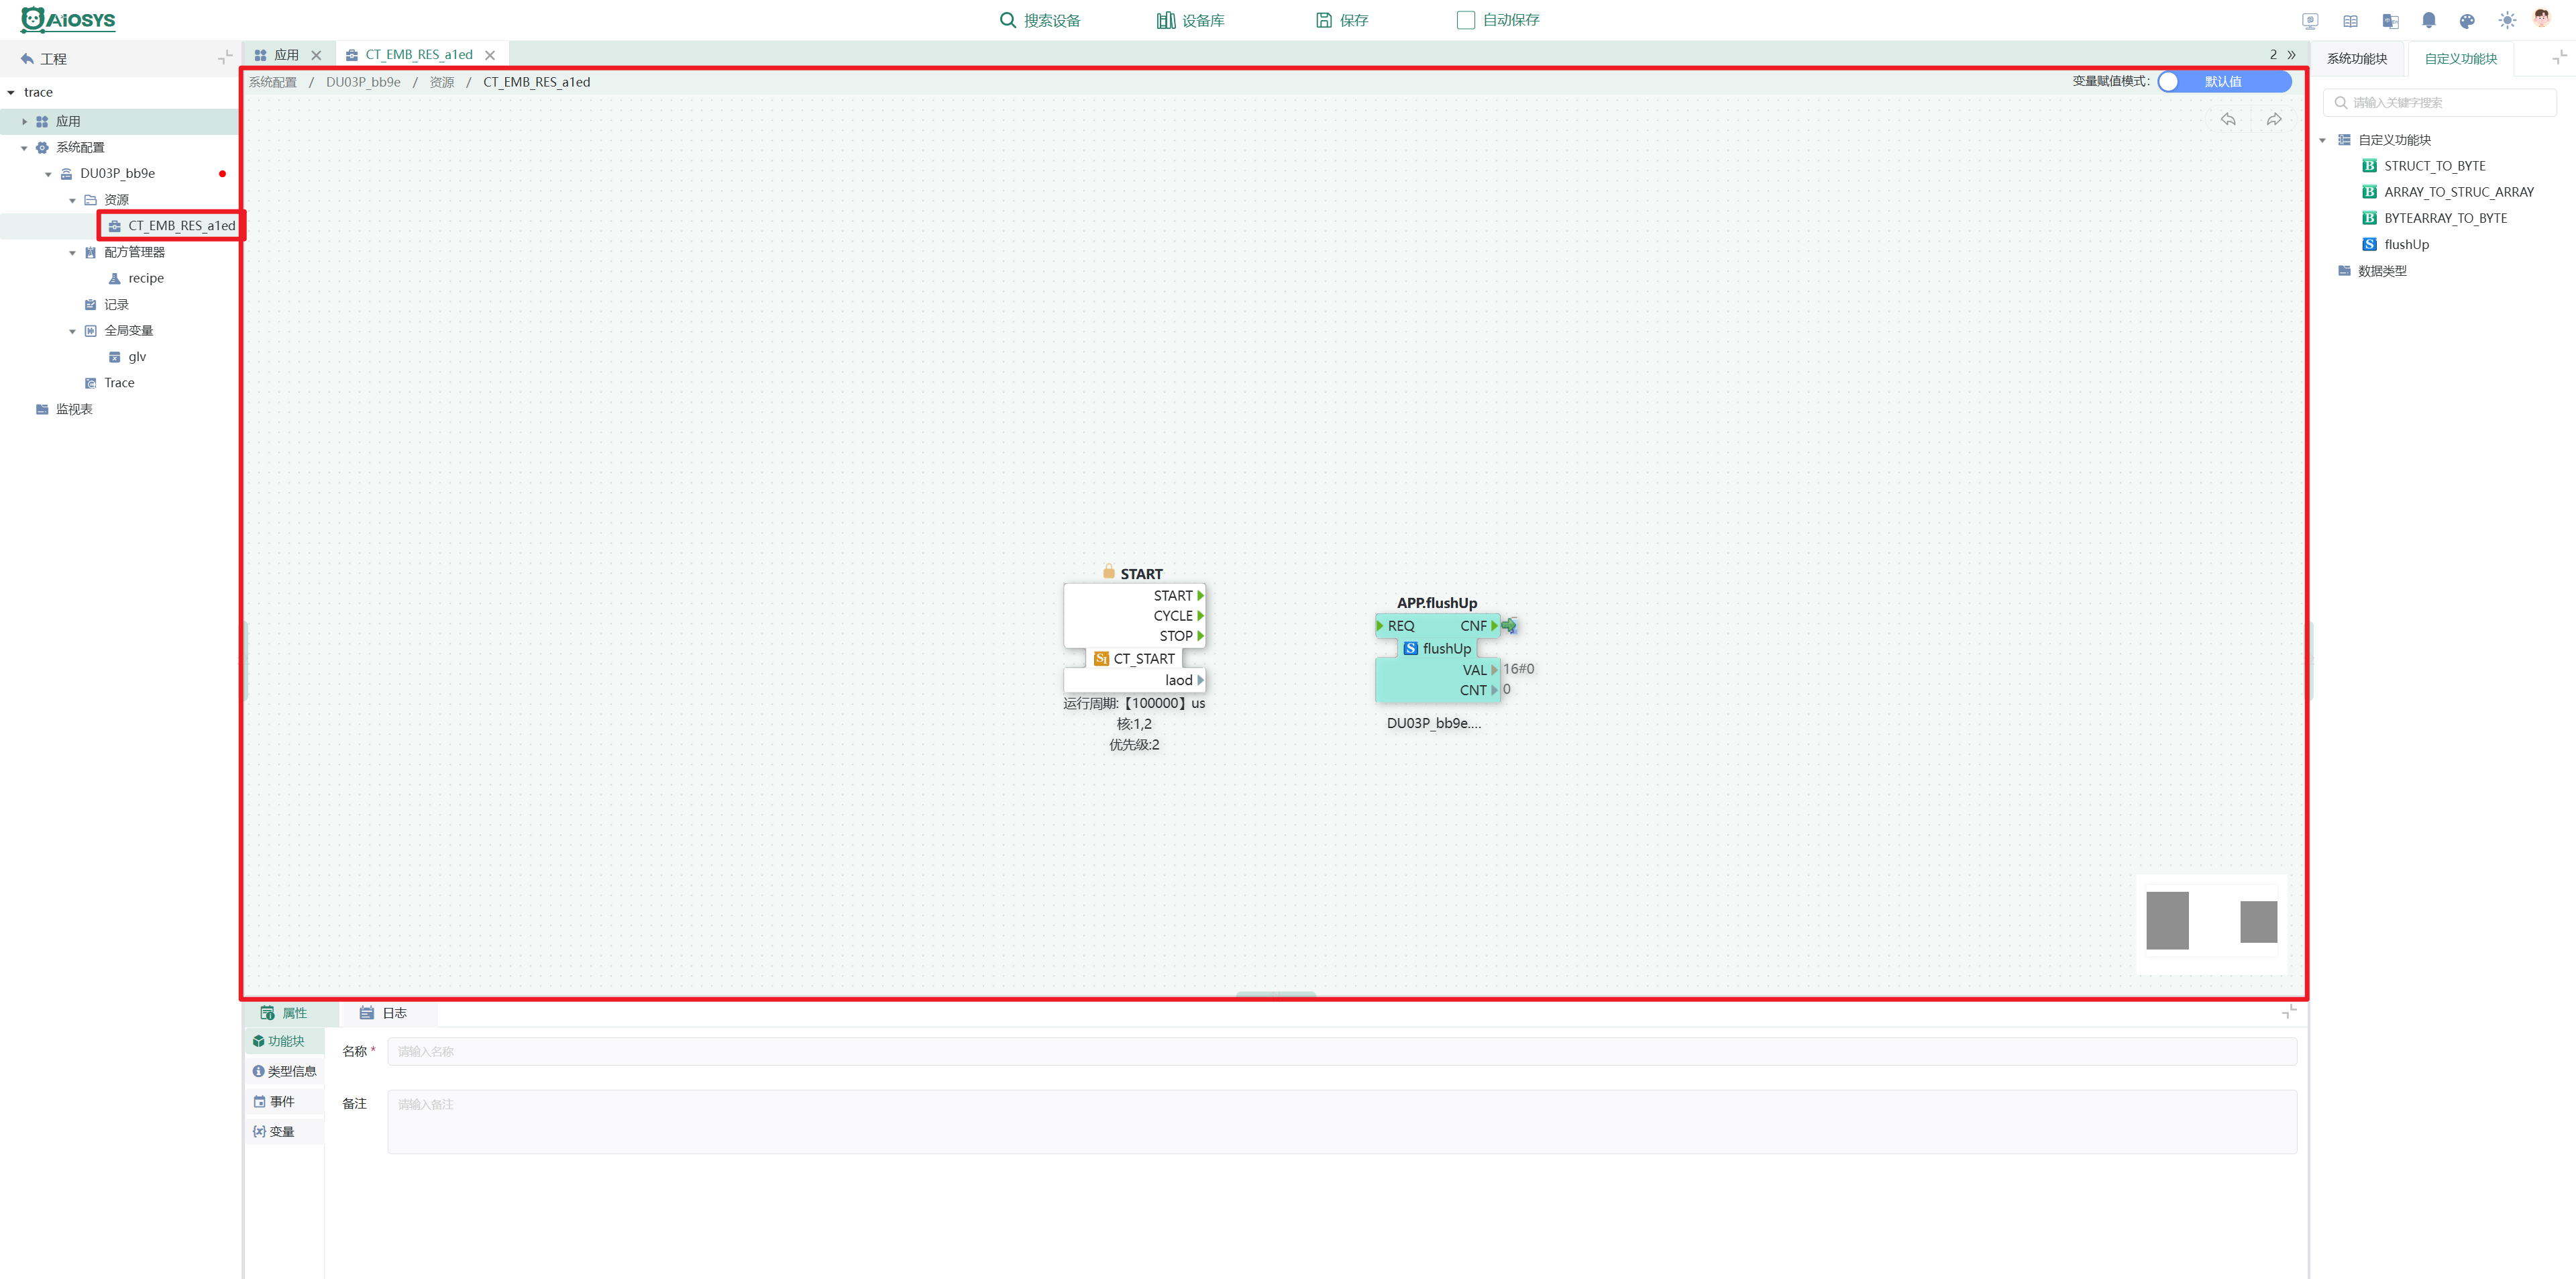Open the language translate icon in header

[x=2390, y=20]
